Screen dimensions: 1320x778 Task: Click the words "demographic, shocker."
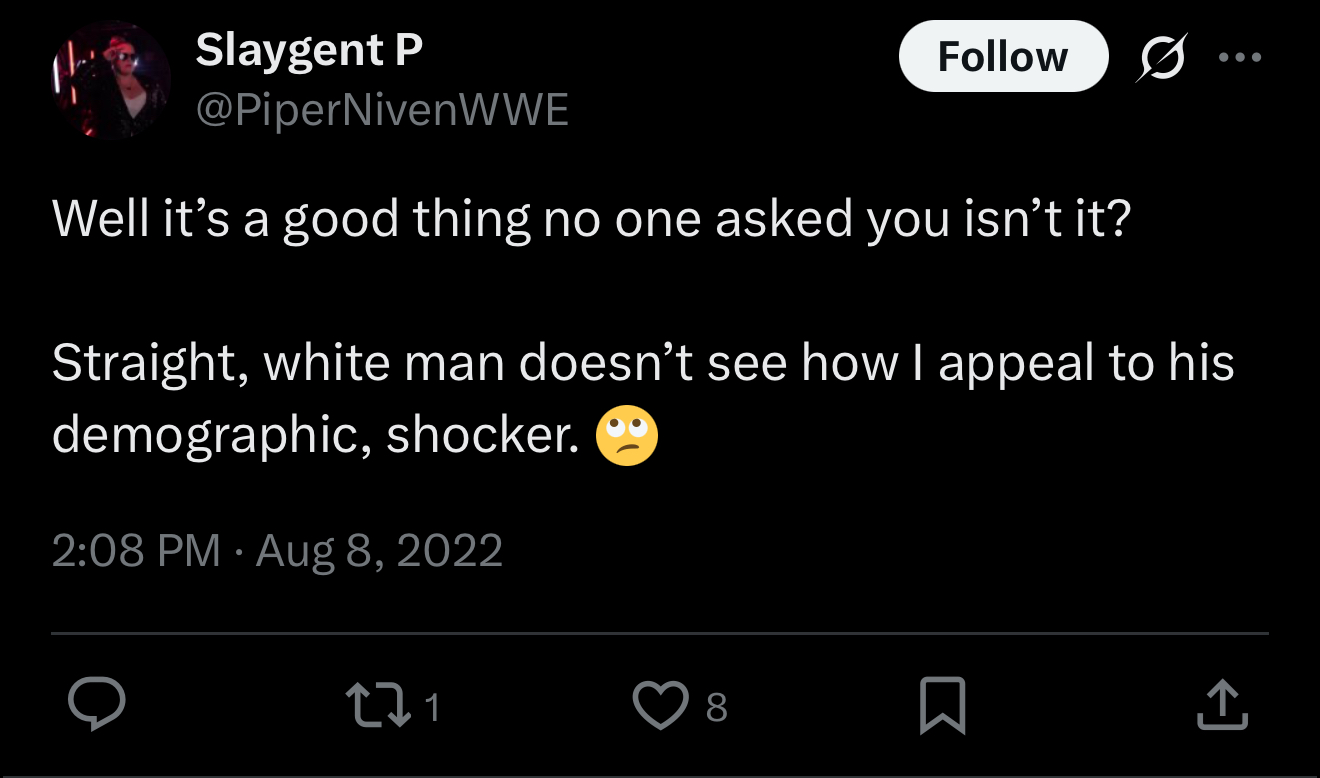pyautogui.click(x=316, y=435)
